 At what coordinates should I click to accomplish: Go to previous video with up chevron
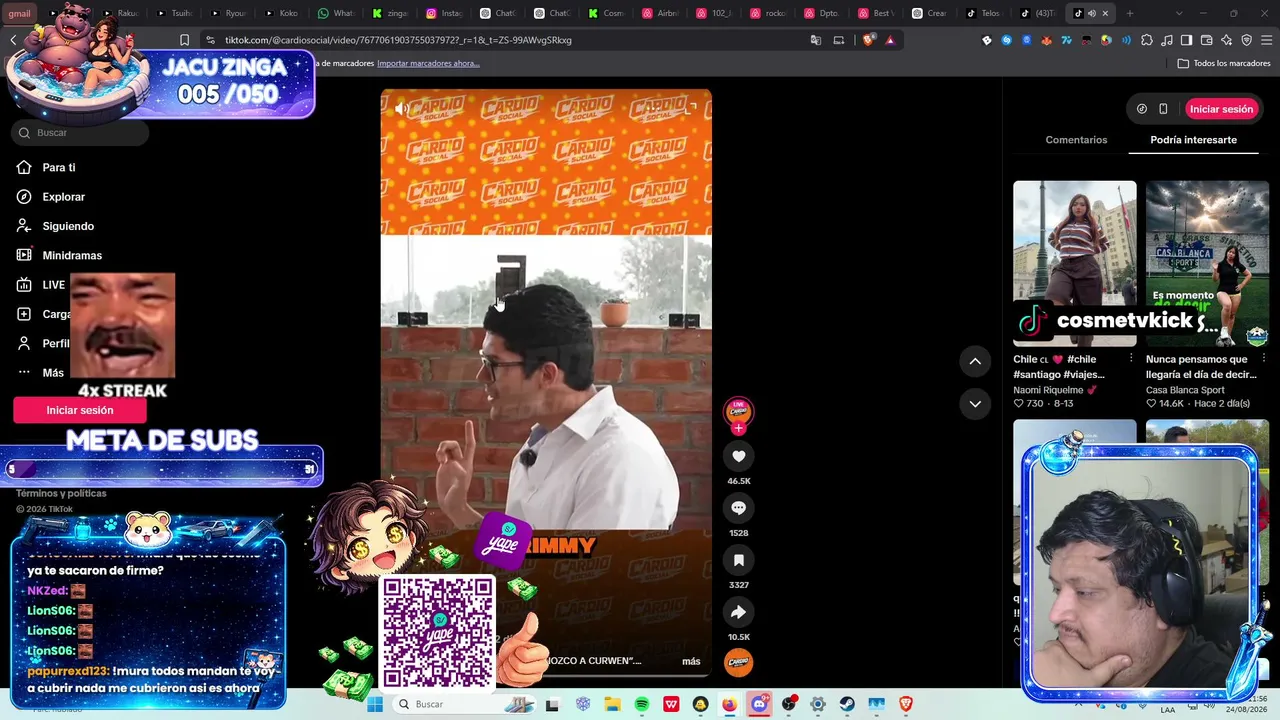click(x=975, y=361)
